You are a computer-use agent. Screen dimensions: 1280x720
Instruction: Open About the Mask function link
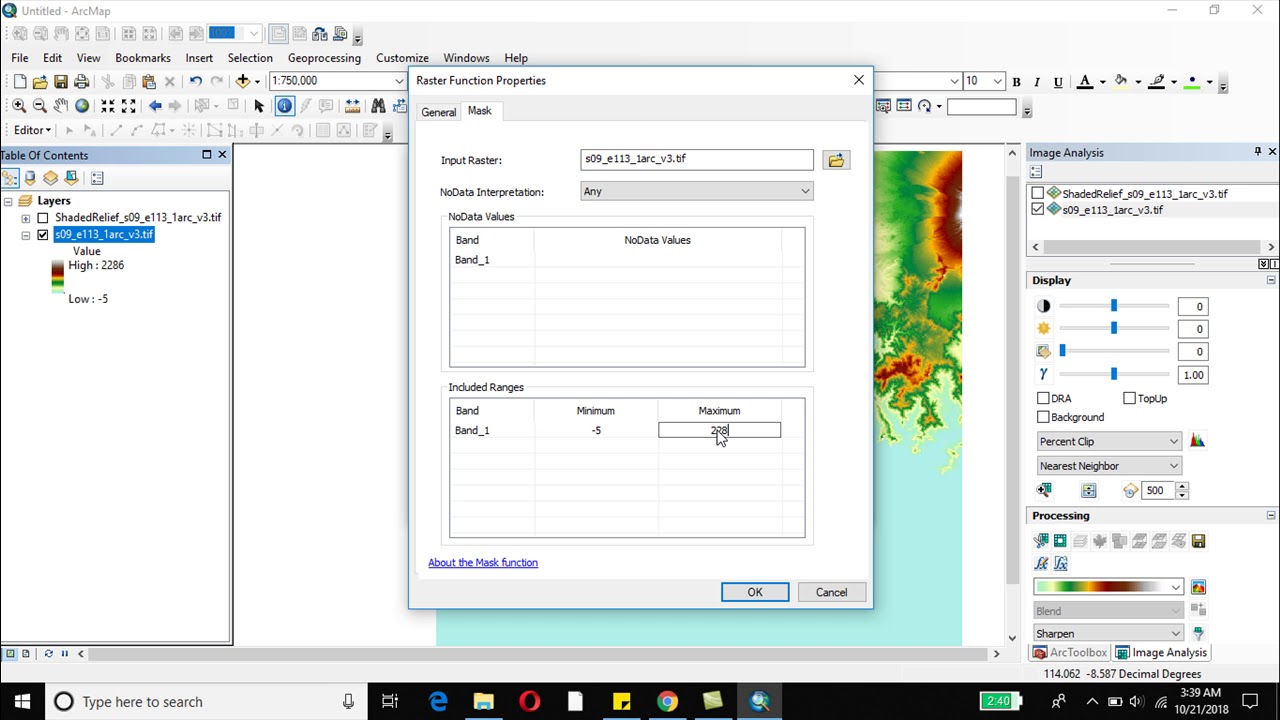483,563
